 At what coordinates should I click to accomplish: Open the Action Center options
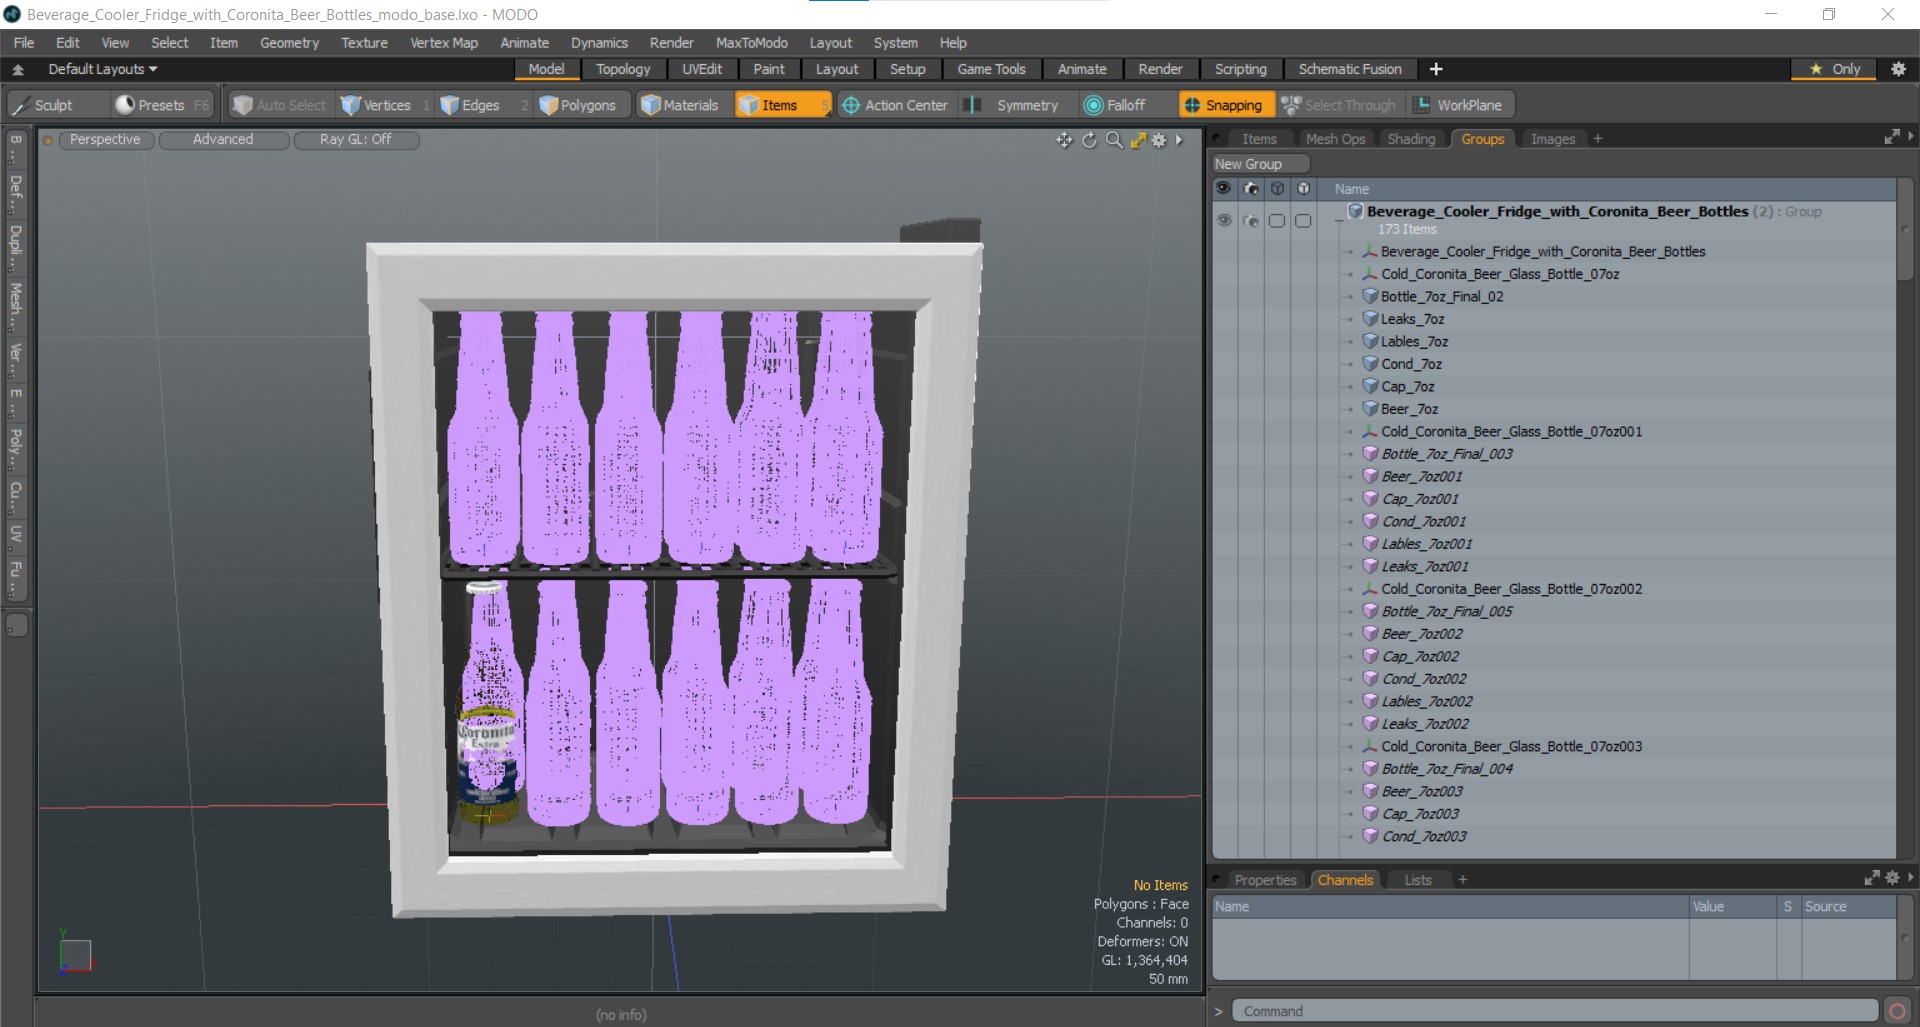pos(895,105)
